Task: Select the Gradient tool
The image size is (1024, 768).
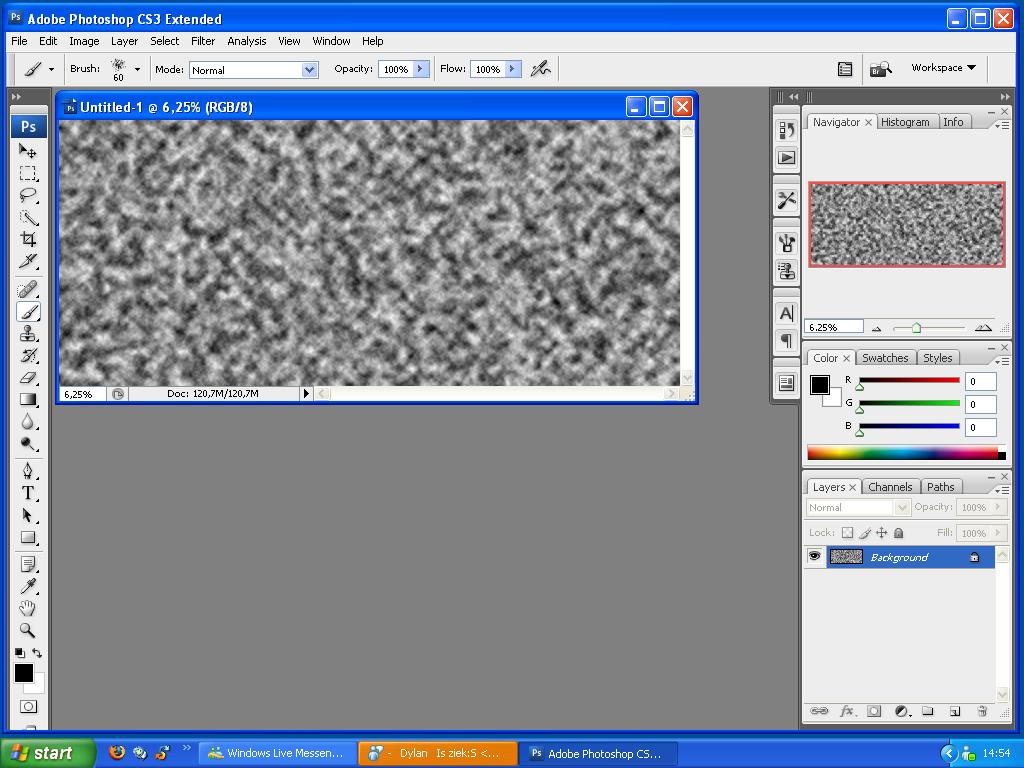Action: 28,400
